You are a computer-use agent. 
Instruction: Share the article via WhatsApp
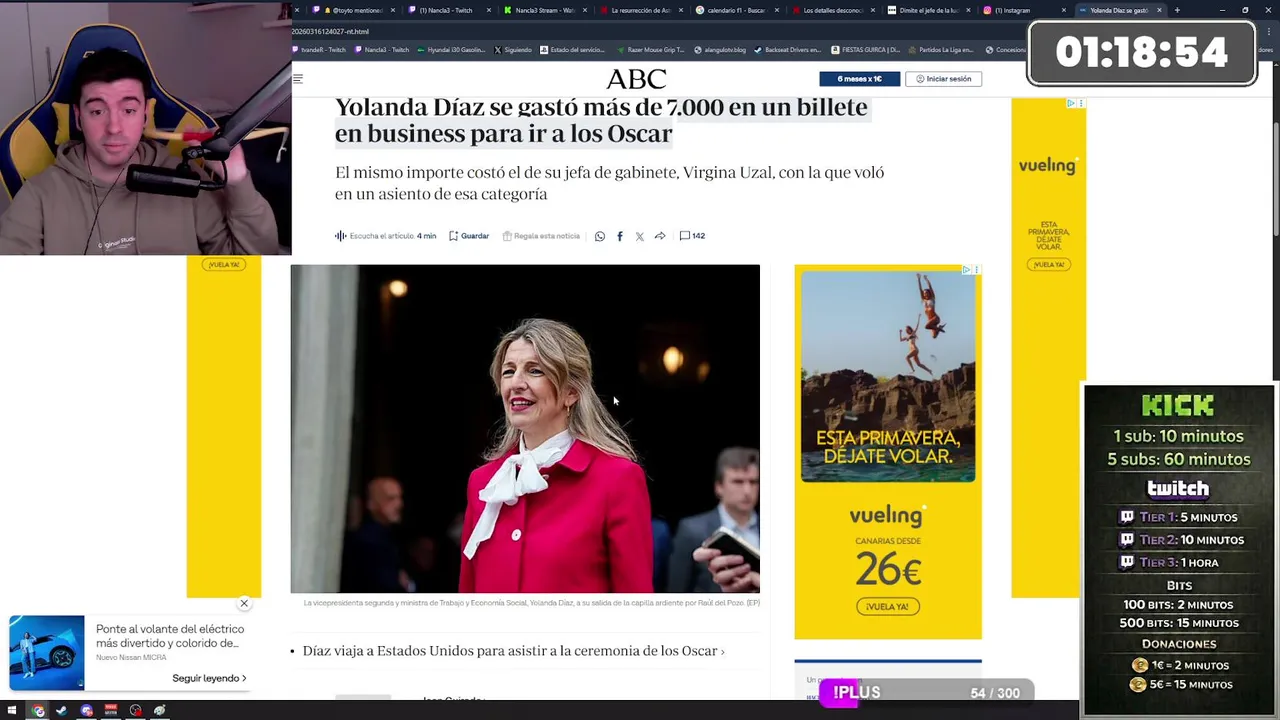[x=600, y=236]
